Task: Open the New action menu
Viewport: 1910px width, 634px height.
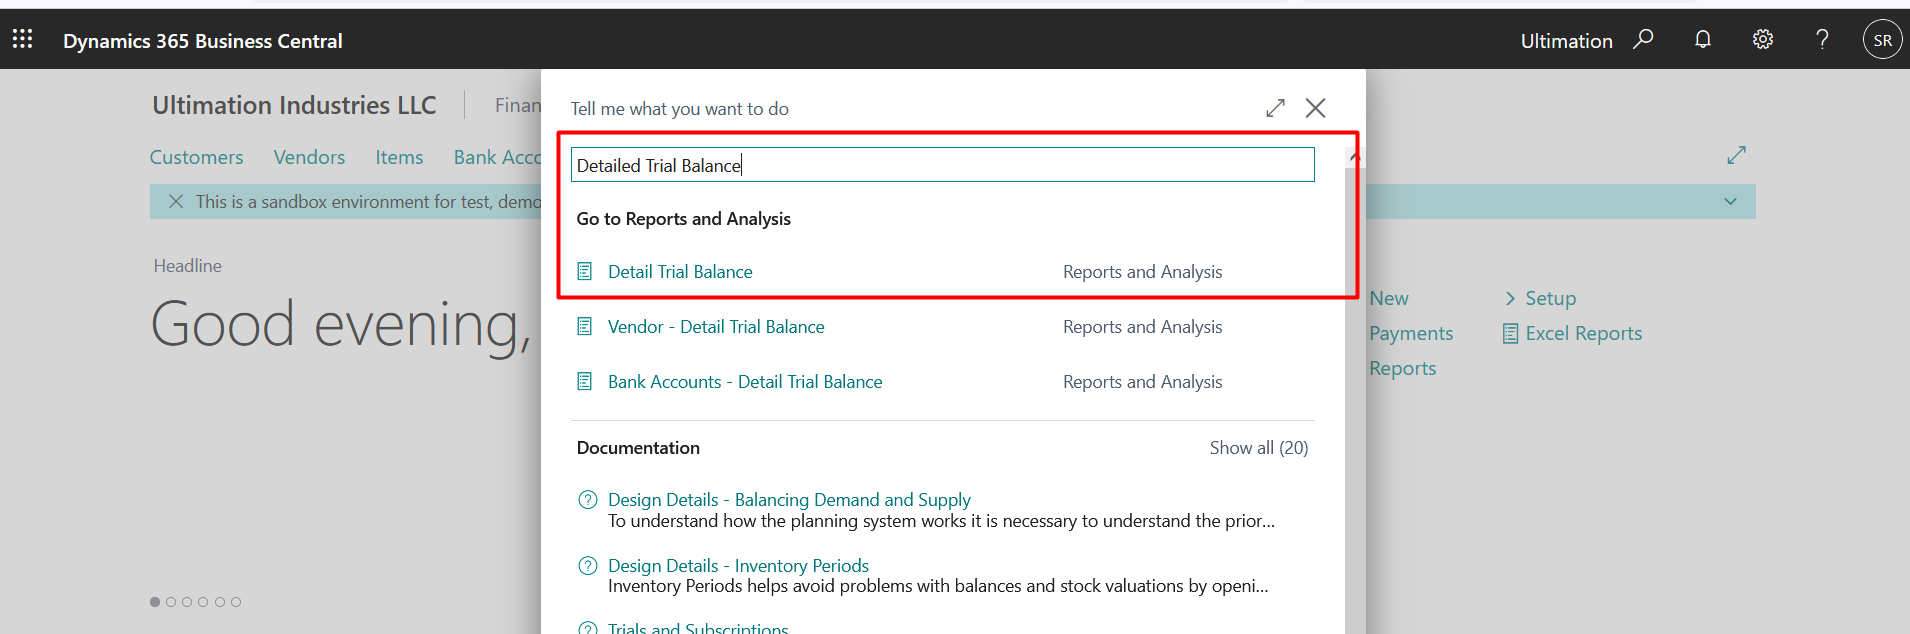Action: point(1389,298)
